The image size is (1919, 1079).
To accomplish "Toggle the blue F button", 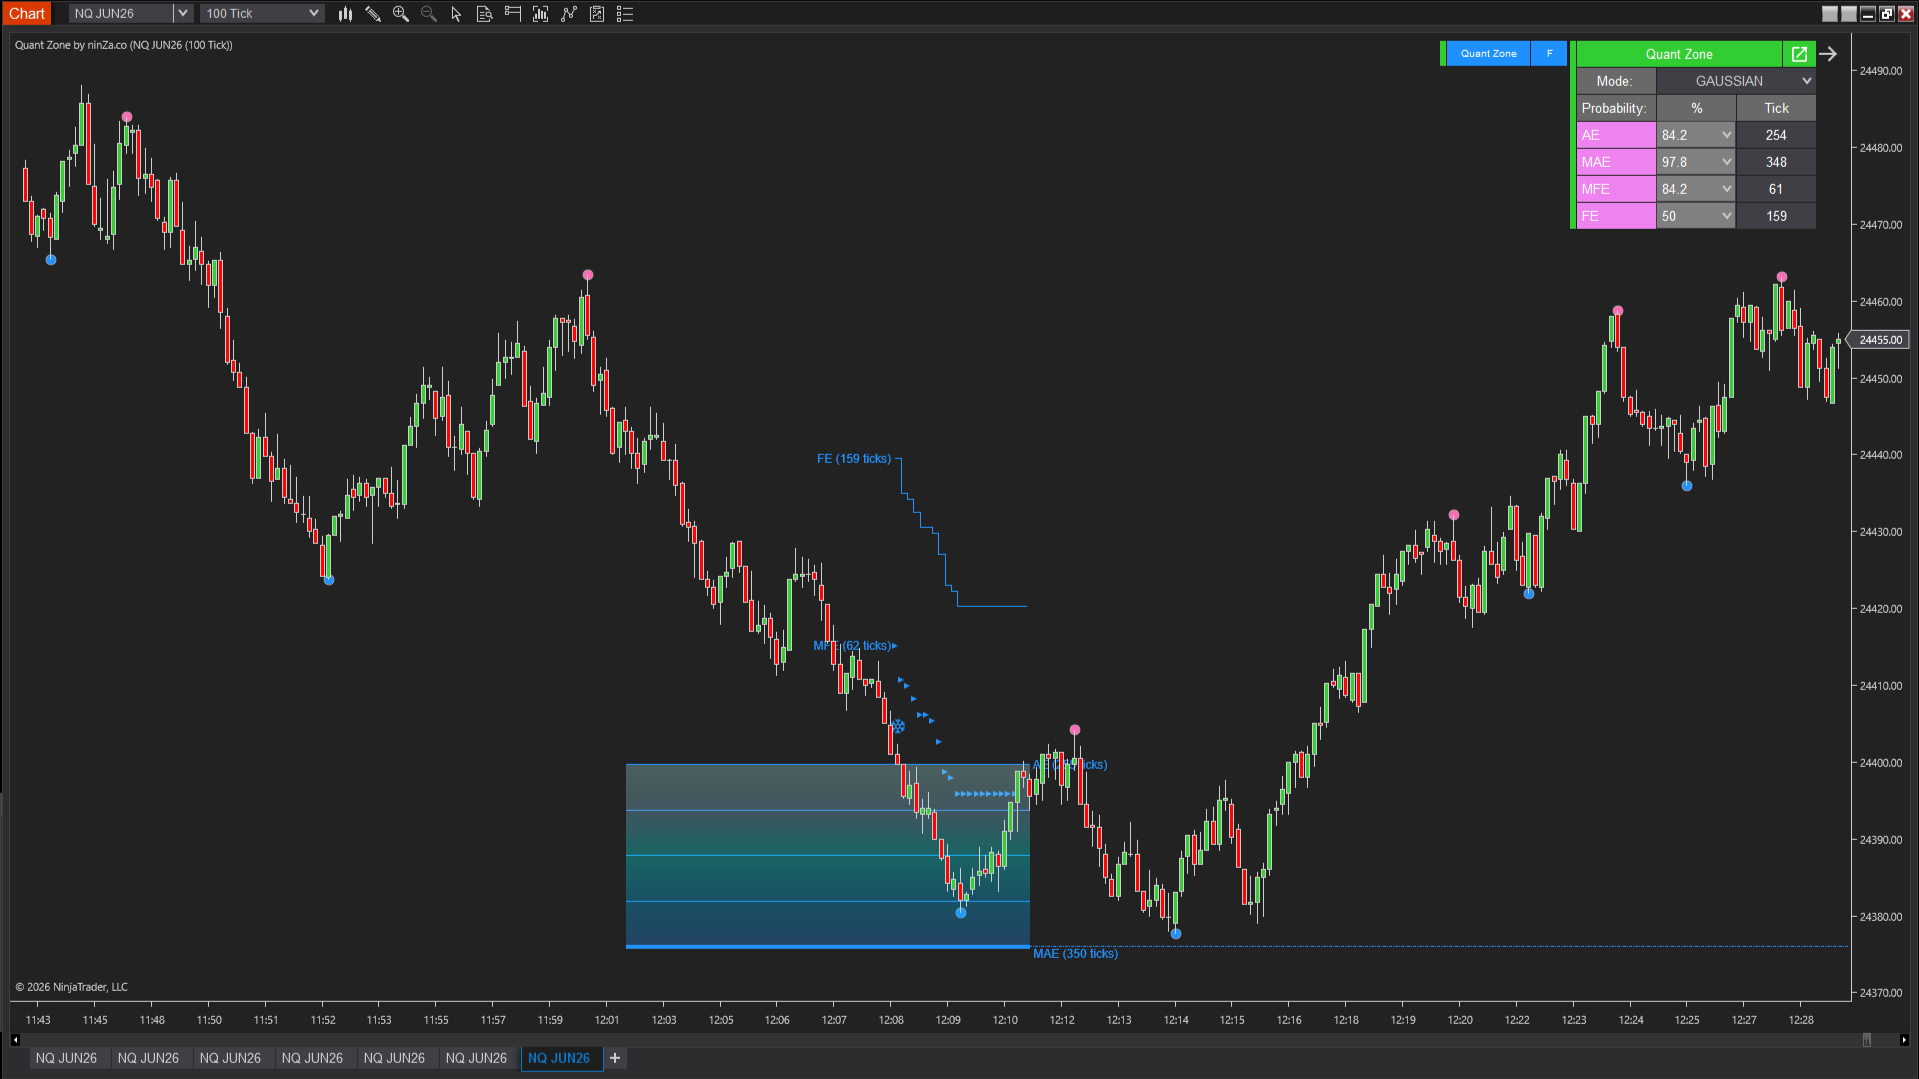I will coord(1549,54).
